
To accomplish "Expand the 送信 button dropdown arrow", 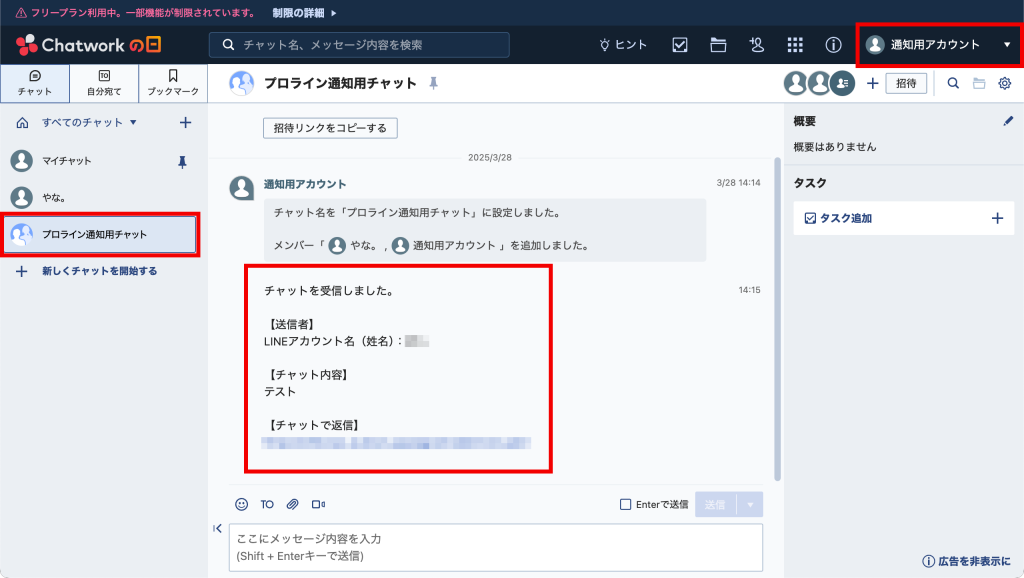I will [749, 504].
